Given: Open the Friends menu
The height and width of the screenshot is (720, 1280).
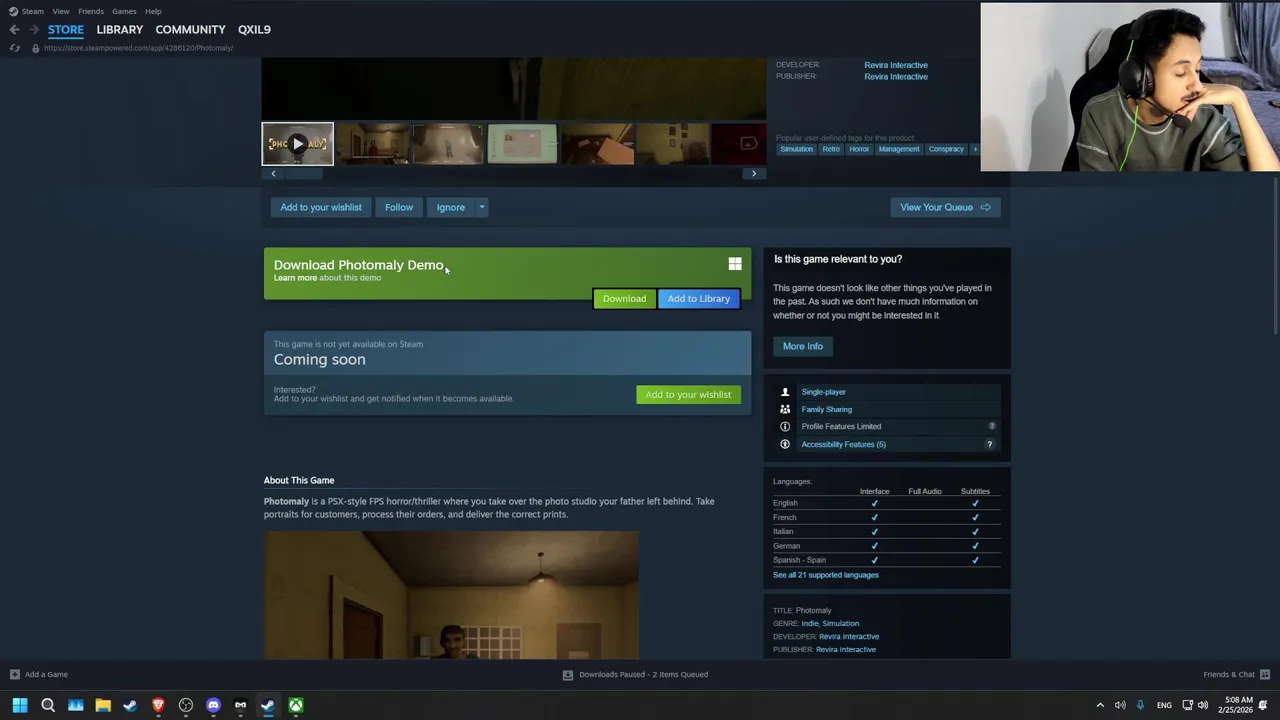Looking at the screenshot, I should (x=91, y=11).
